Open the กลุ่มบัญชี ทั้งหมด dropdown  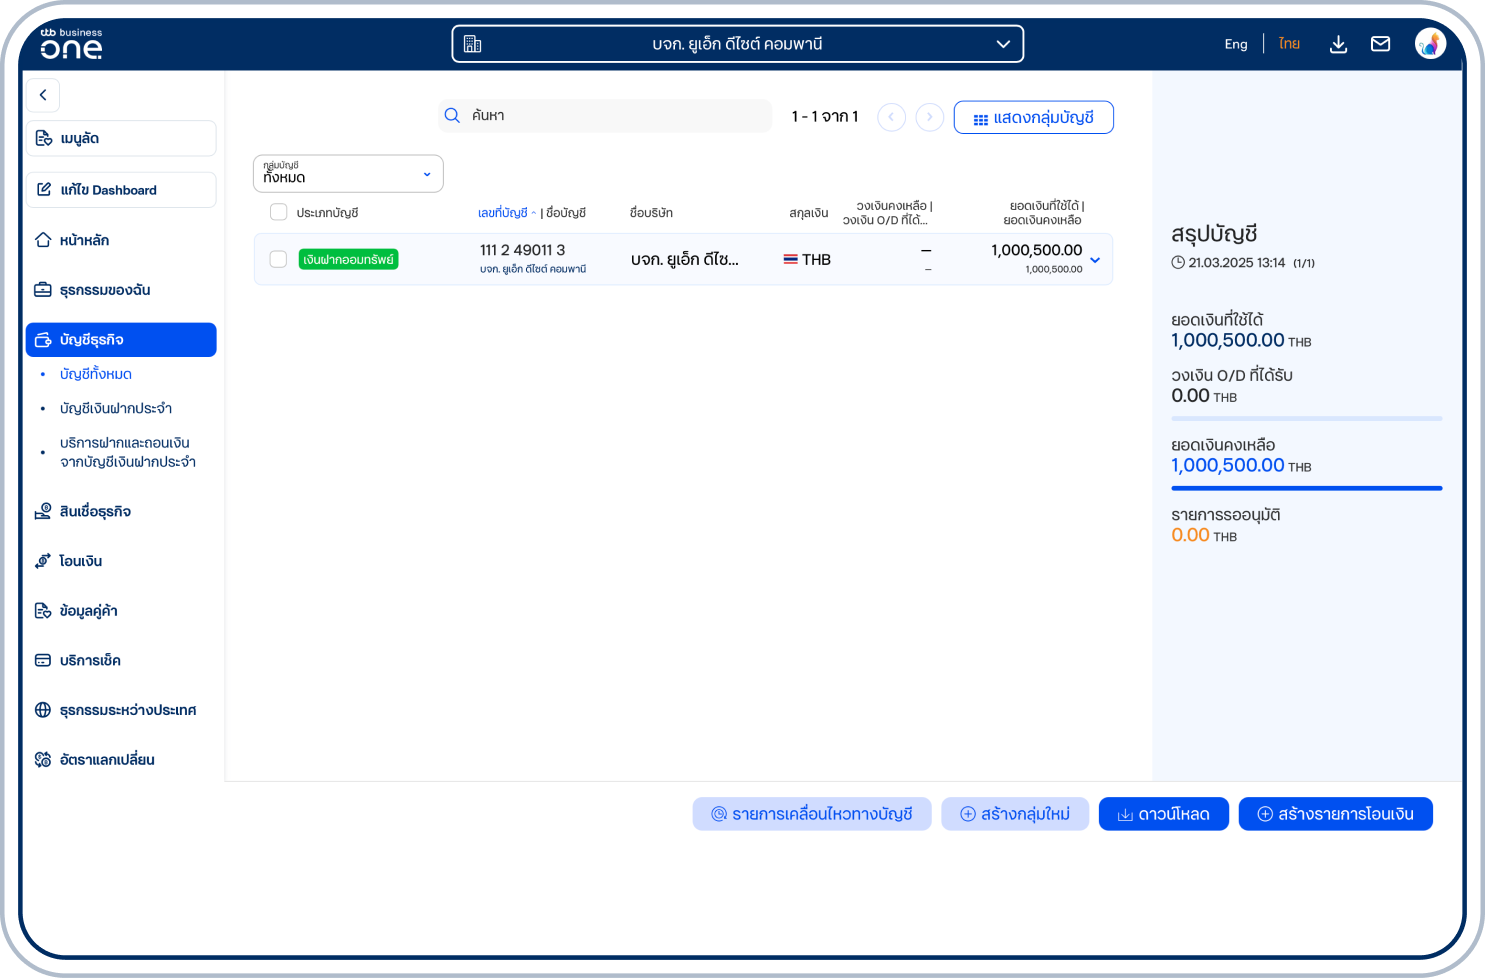347,174
